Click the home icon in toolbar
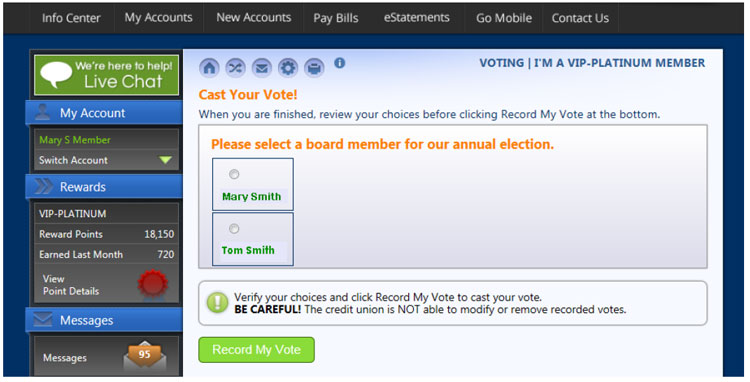 (x=209, y=68)
